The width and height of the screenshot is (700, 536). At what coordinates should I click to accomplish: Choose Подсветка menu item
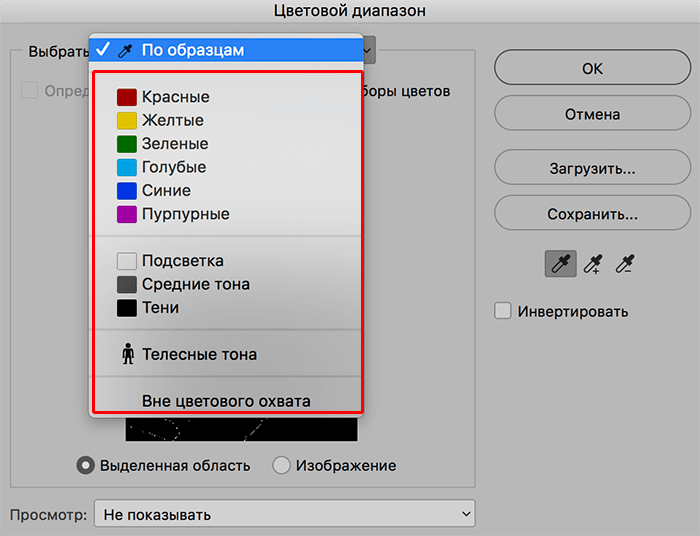tap(226, 261)
